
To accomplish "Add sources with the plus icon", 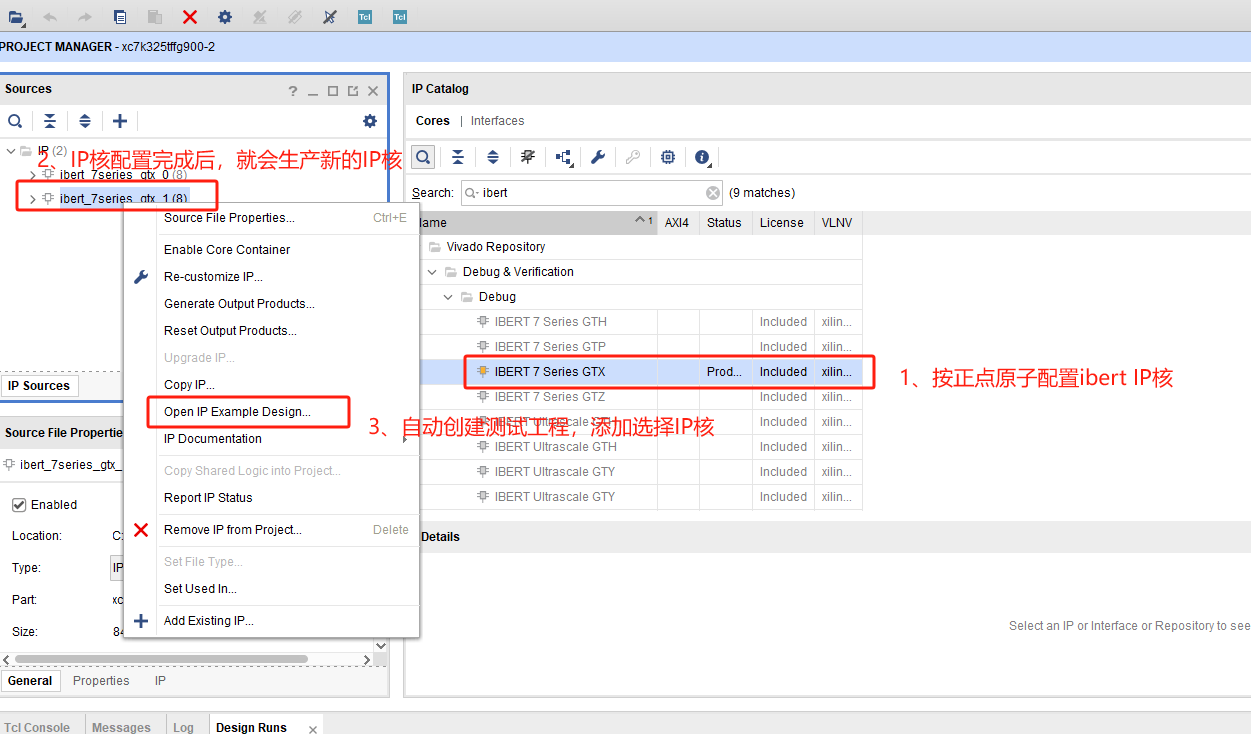I will [x=120, y=121].
